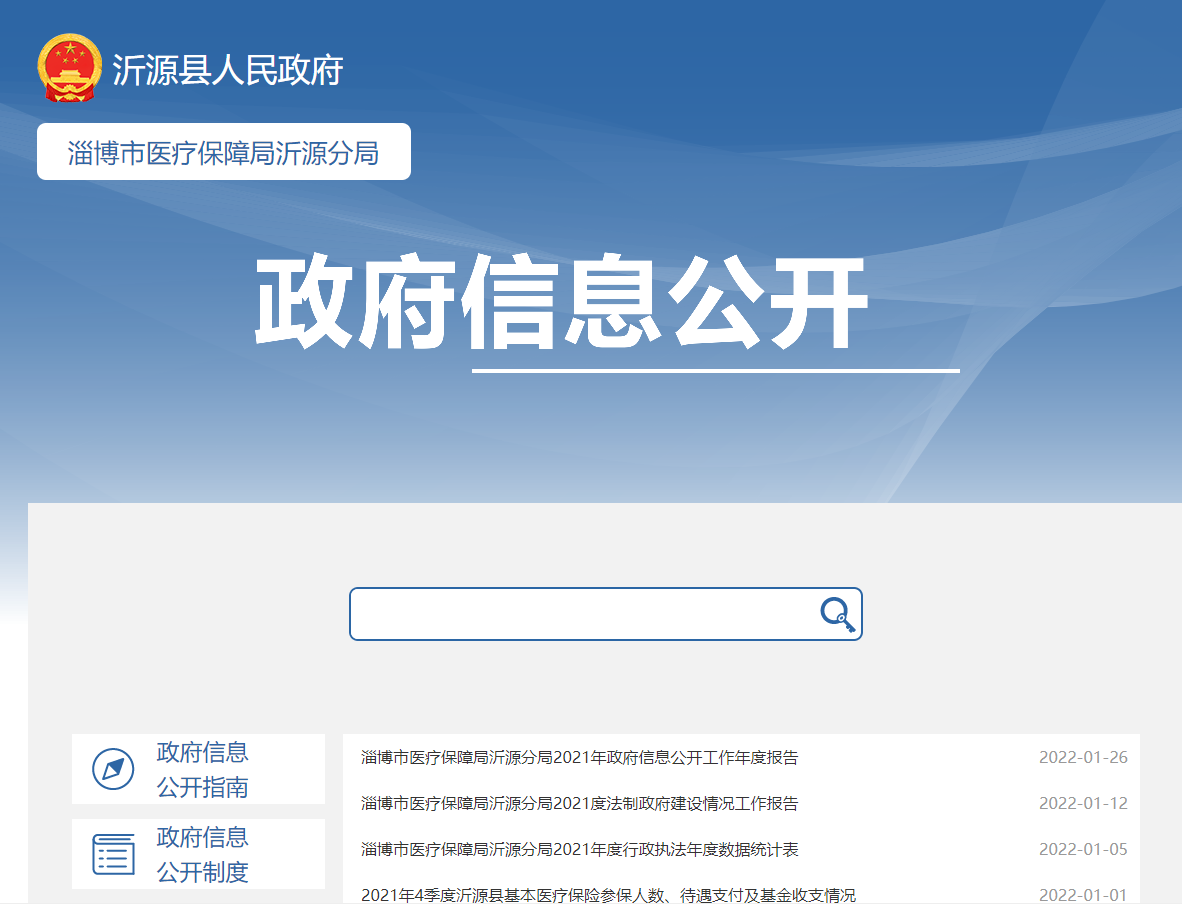Viewport: 1182px width, 905px height.
Task: Click the national emblem logo
Action: 69,68
